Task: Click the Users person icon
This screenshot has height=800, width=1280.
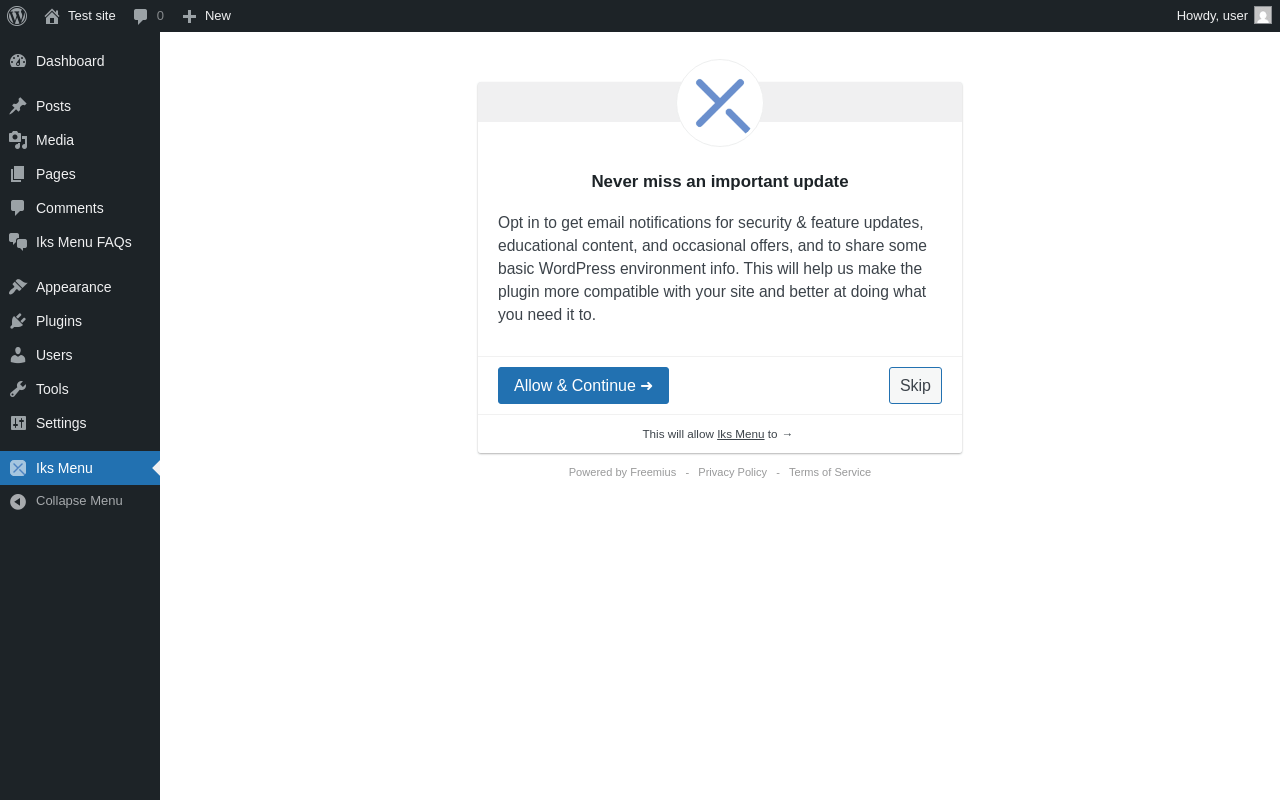Action: [18, 355]
